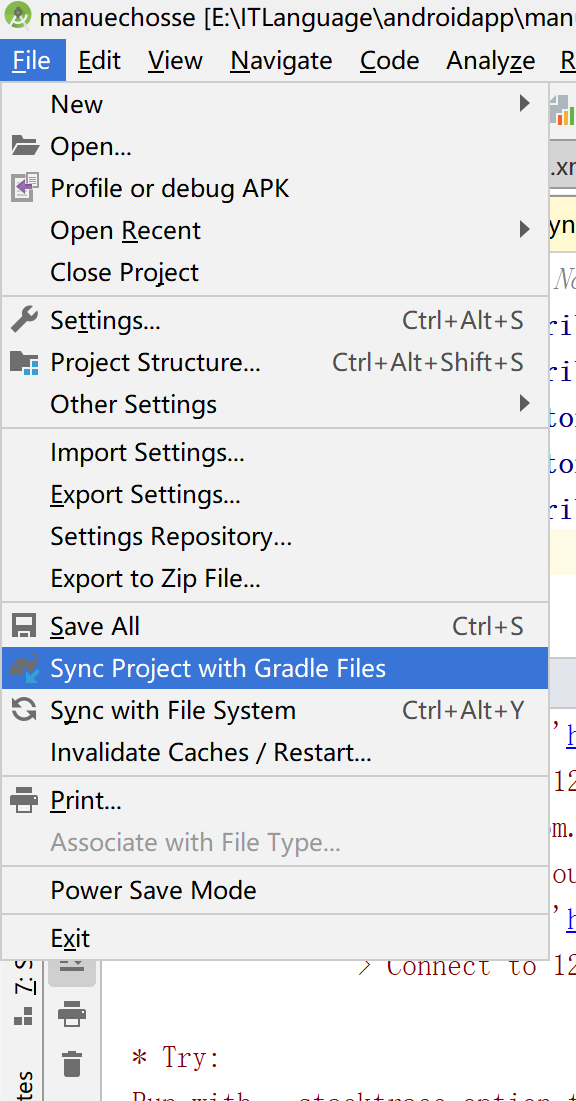This screenshot has height=1101, width=576.
Task: Click the folder icon beside Open
Action: (23, 146)
